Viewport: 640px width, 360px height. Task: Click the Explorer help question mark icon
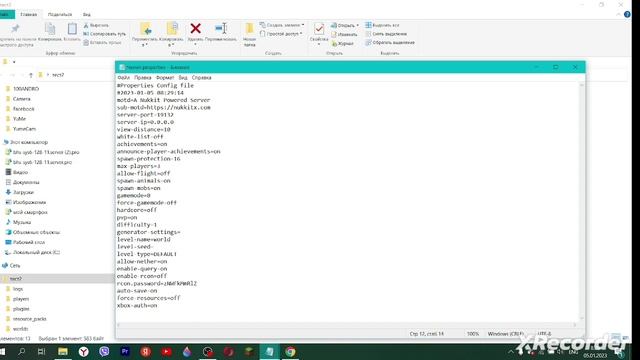click(x=627, y=14)
